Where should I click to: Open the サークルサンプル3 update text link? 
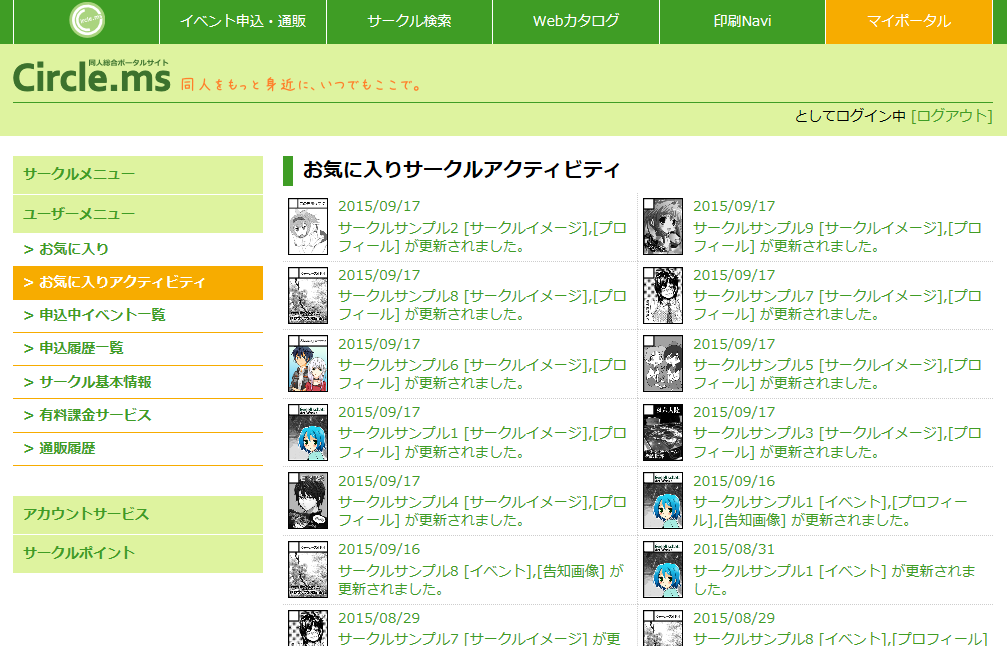pos(837,442)
